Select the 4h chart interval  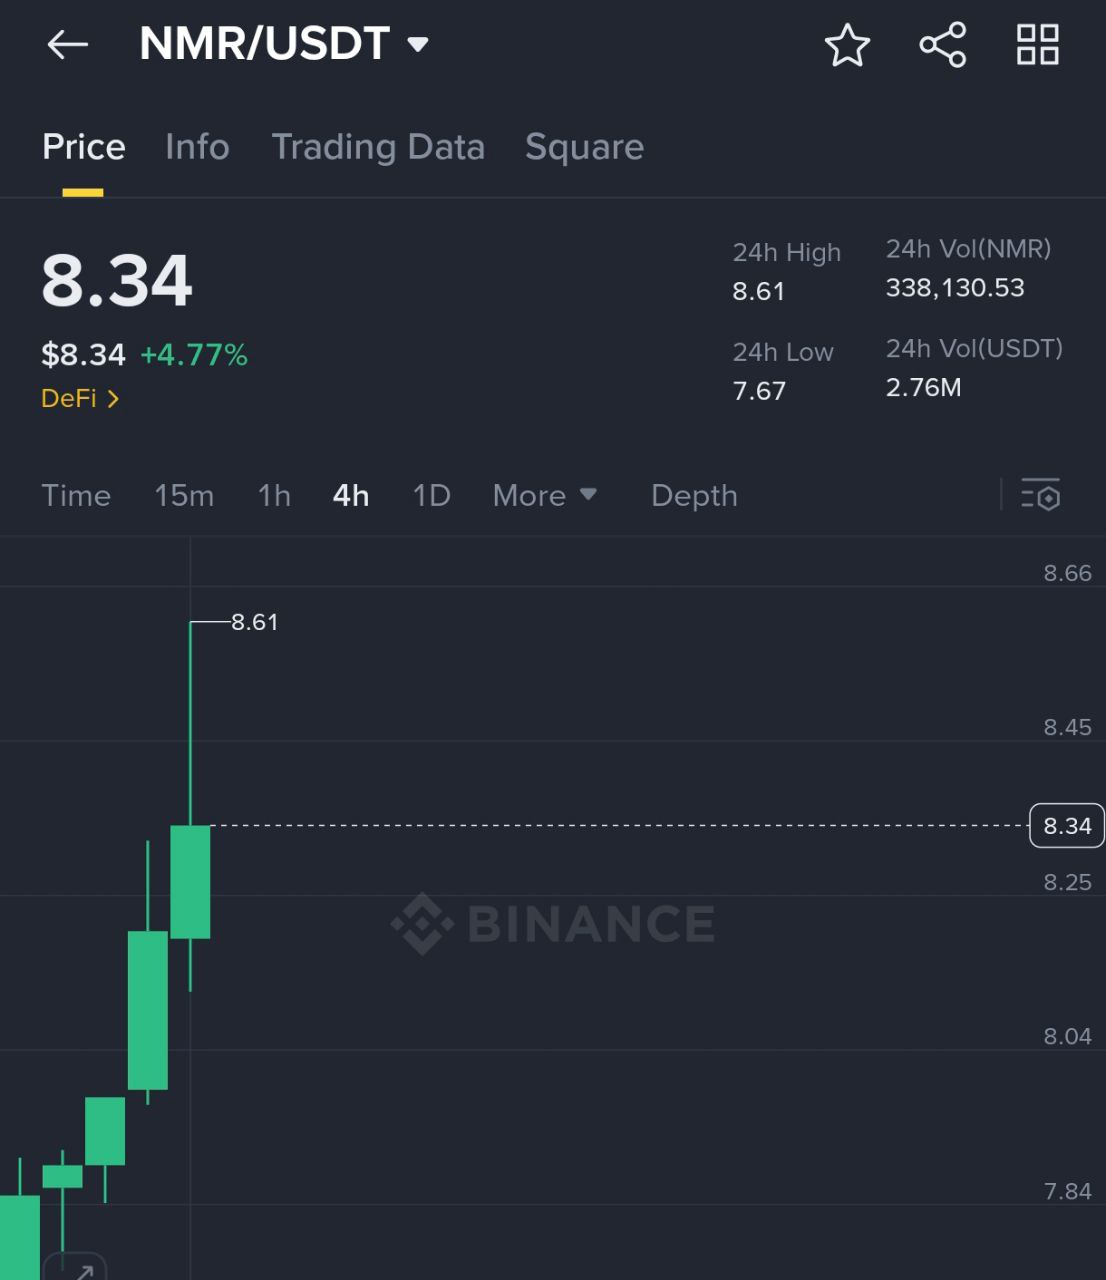351,495
